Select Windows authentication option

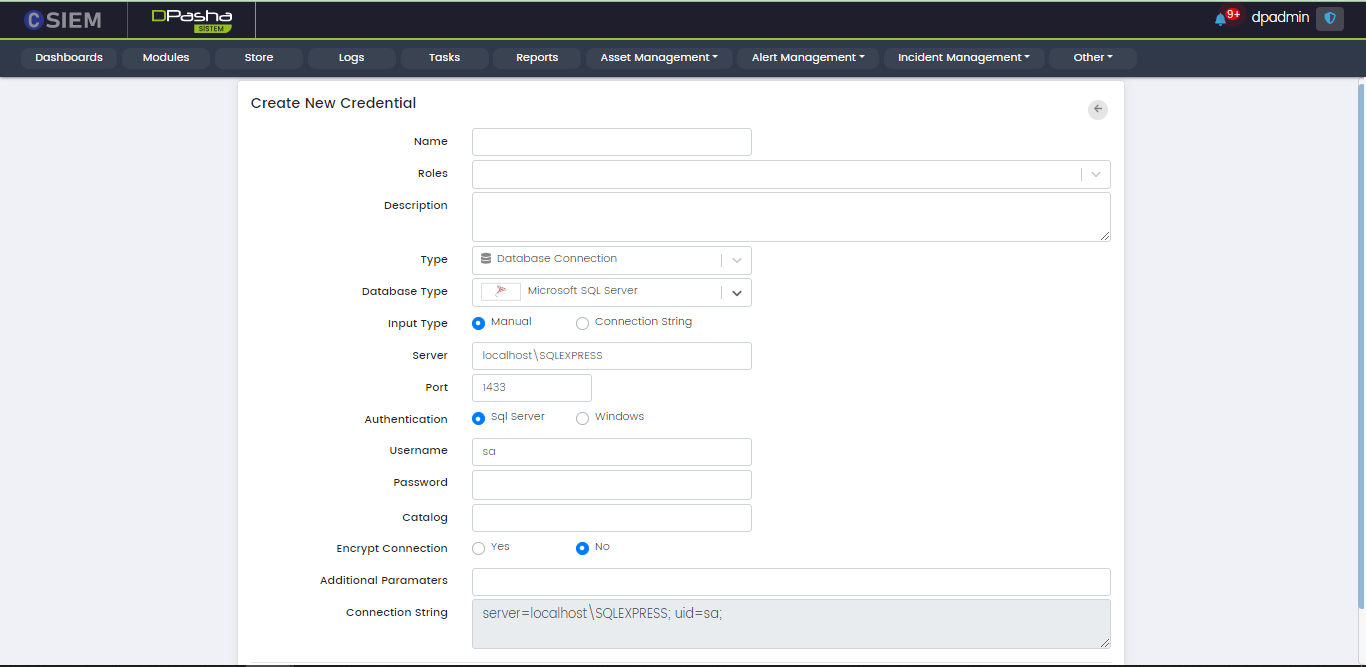(x=582, y=418)
